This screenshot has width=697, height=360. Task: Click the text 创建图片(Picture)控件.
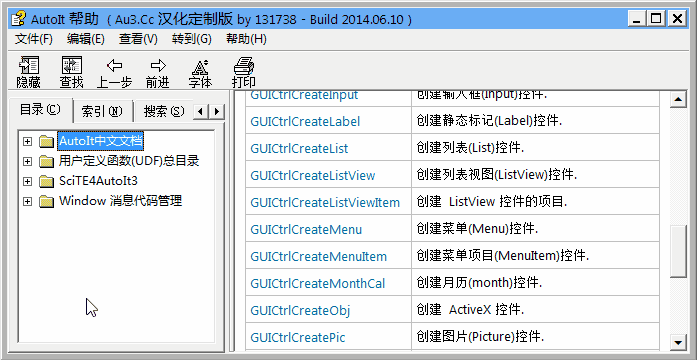(x=480, y=337)
